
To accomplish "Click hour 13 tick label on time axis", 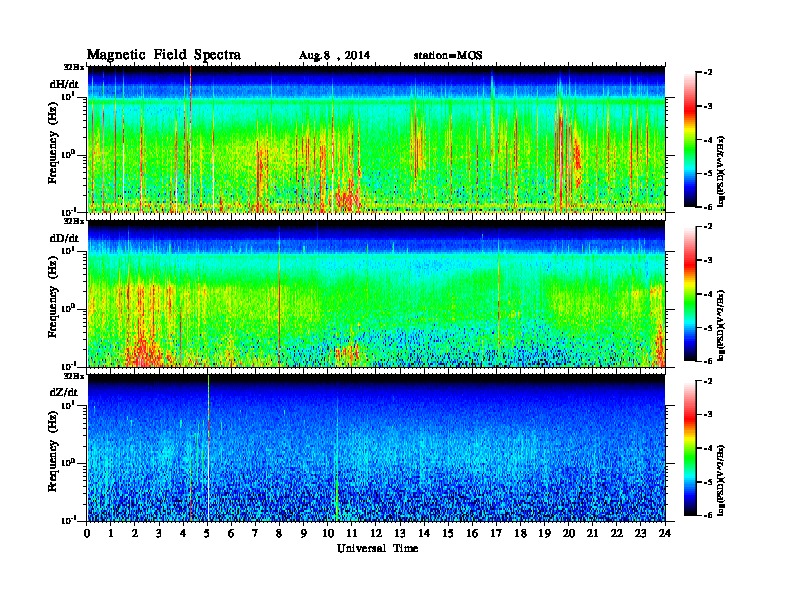I will [400, 534].
